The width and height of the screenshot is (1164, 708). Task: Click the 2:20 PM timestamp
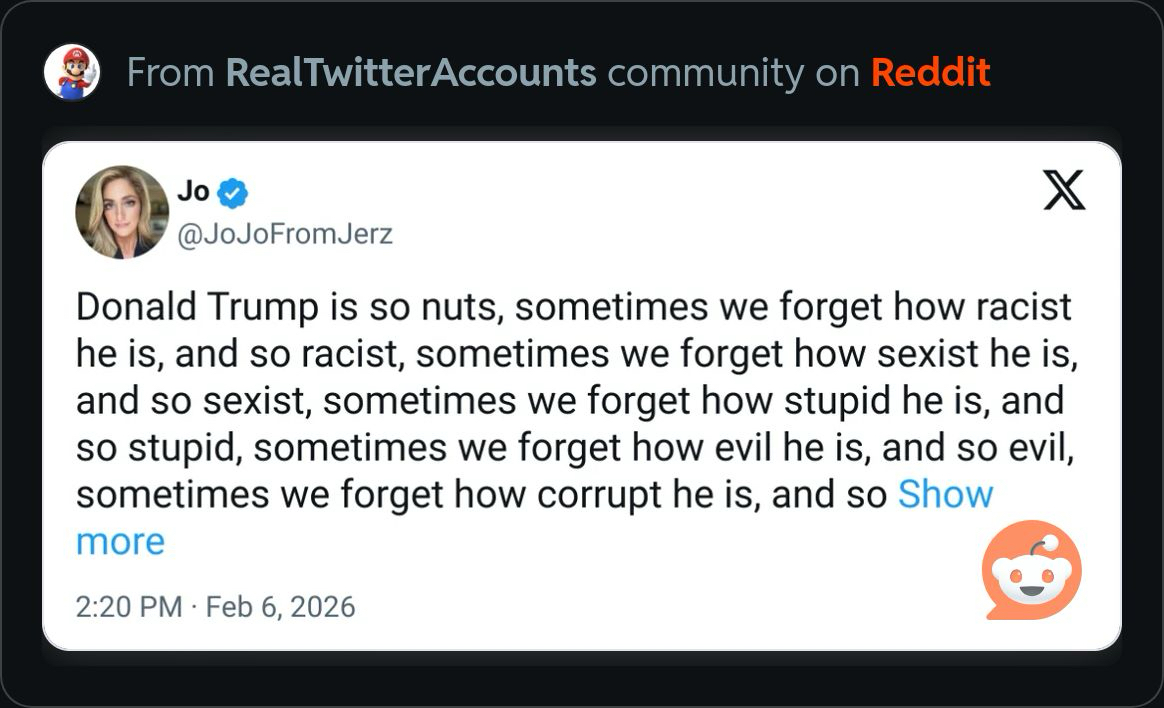(x=129, y=606)
